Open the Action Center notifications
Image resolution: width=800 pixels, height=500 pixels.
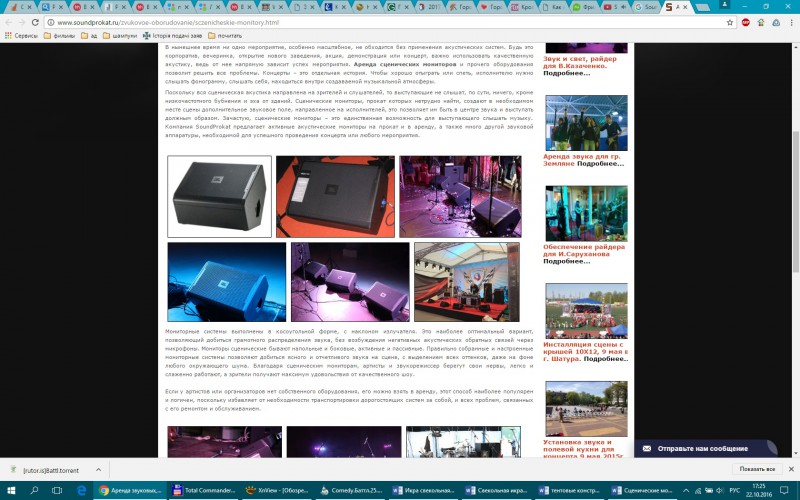tap(785, 490)
